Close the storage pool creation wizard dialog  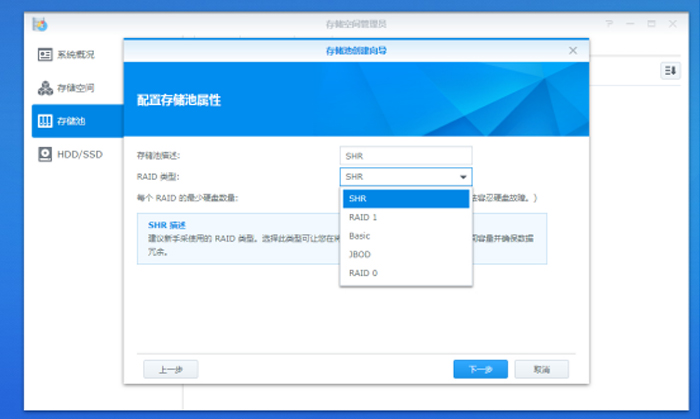coord(573,50)
